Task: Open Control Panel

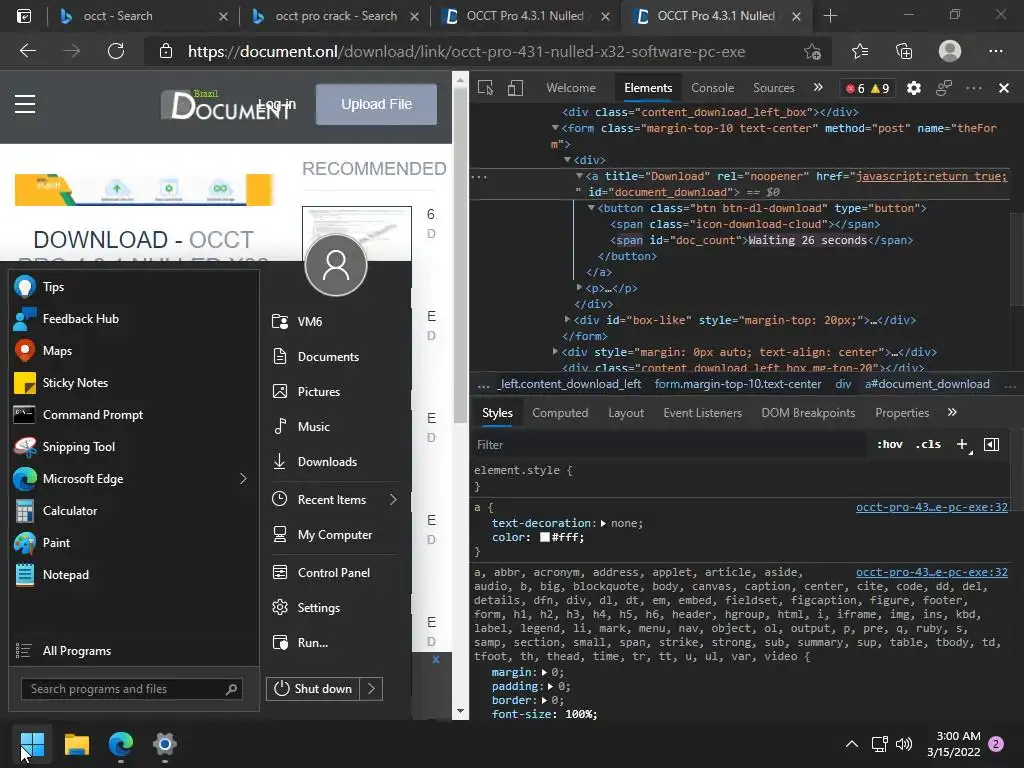Action: [333, 573]
